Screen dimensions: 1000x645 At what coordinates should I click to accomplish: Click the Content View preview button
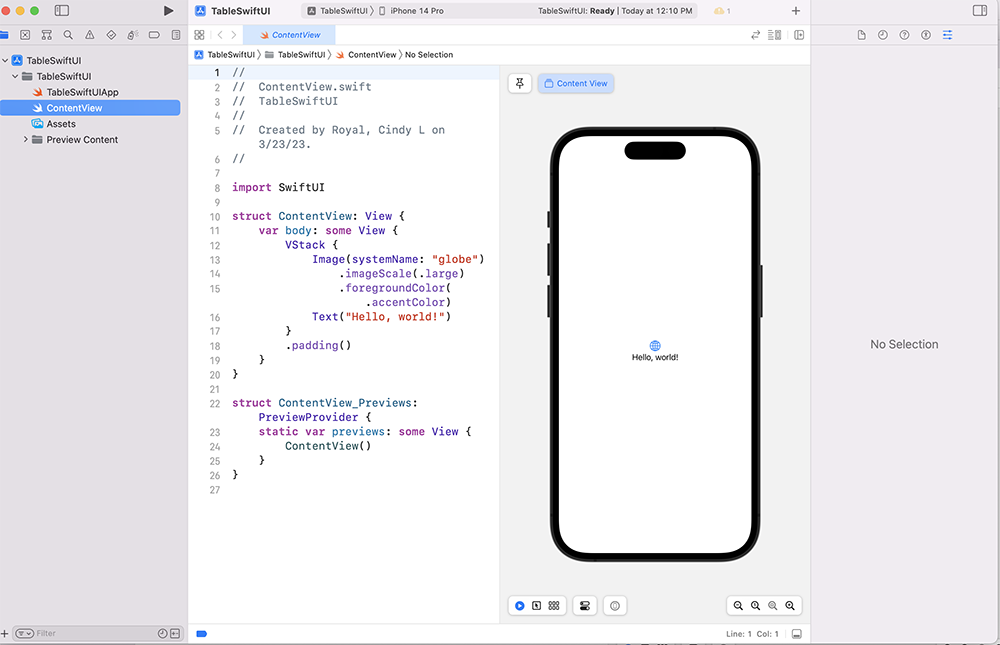tap(576, 83)
